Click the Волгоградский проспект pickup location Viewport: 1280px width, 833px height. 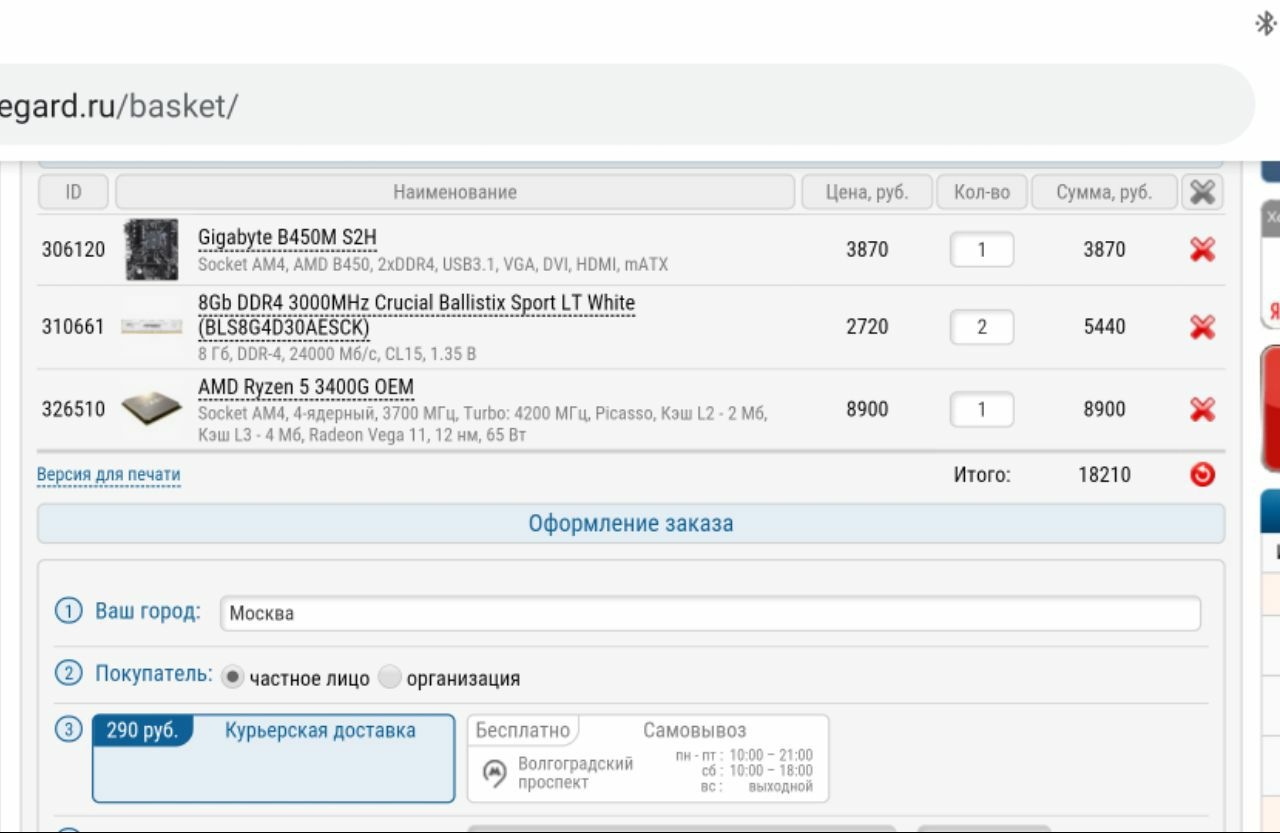576,773
